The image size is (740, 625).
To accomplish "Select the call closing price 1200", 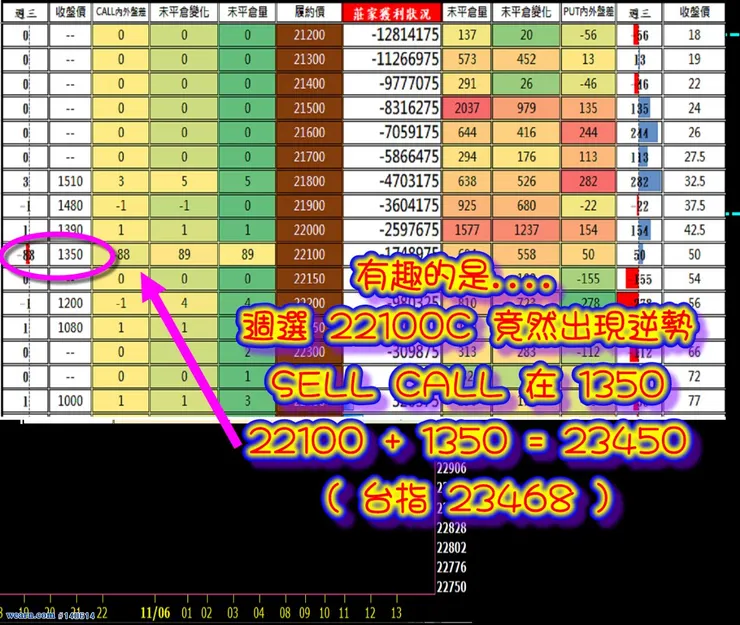I will click(70, 304).
